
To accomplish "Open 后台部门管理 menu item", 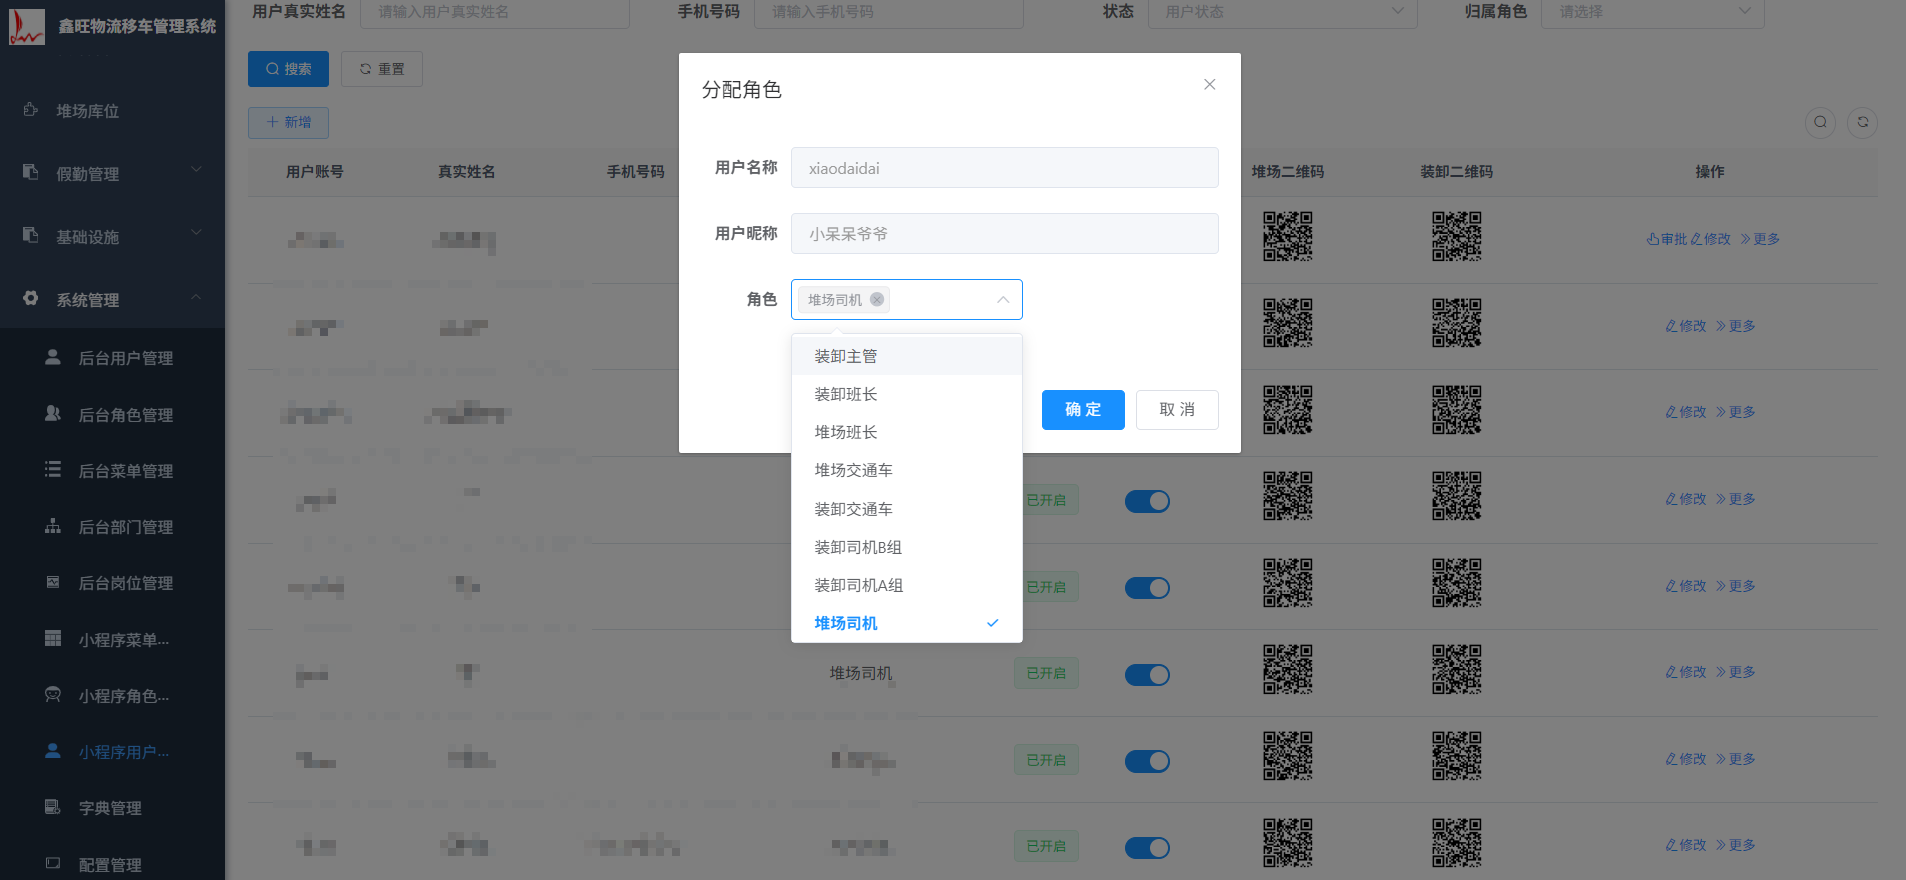I will coord(112,526).
